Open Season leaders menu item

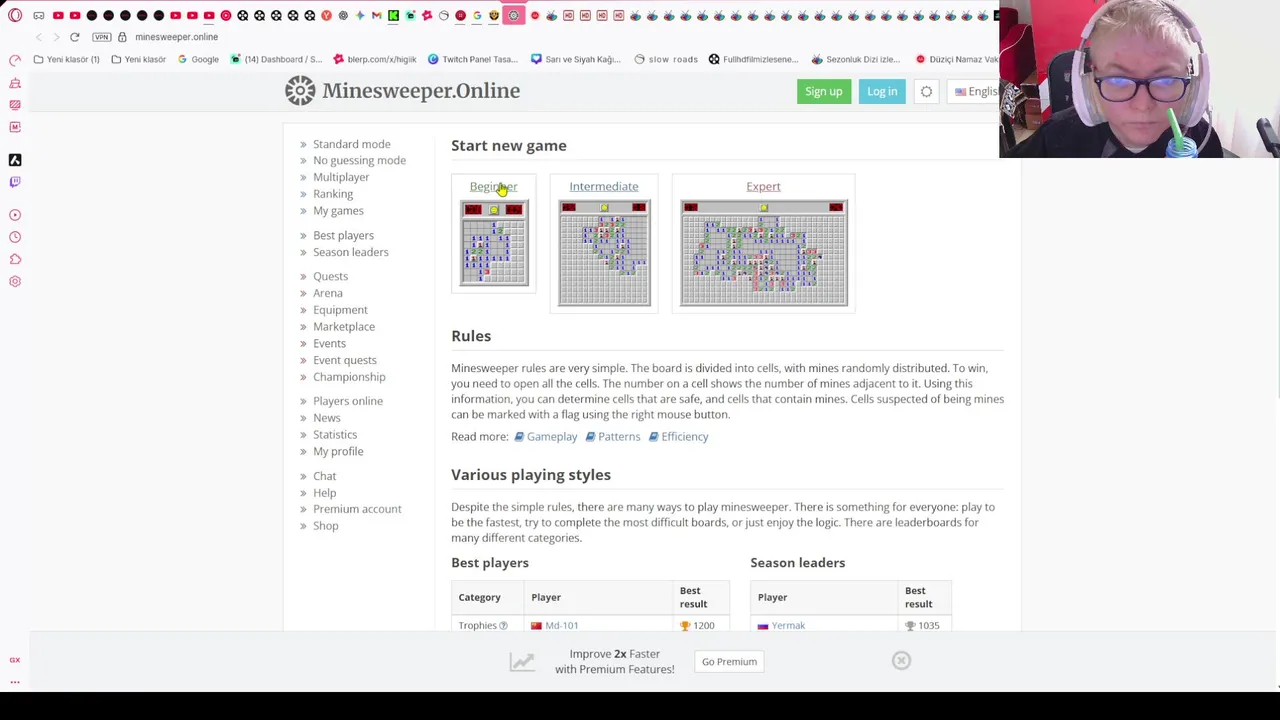pyautogui.click(x=350, y=252)
